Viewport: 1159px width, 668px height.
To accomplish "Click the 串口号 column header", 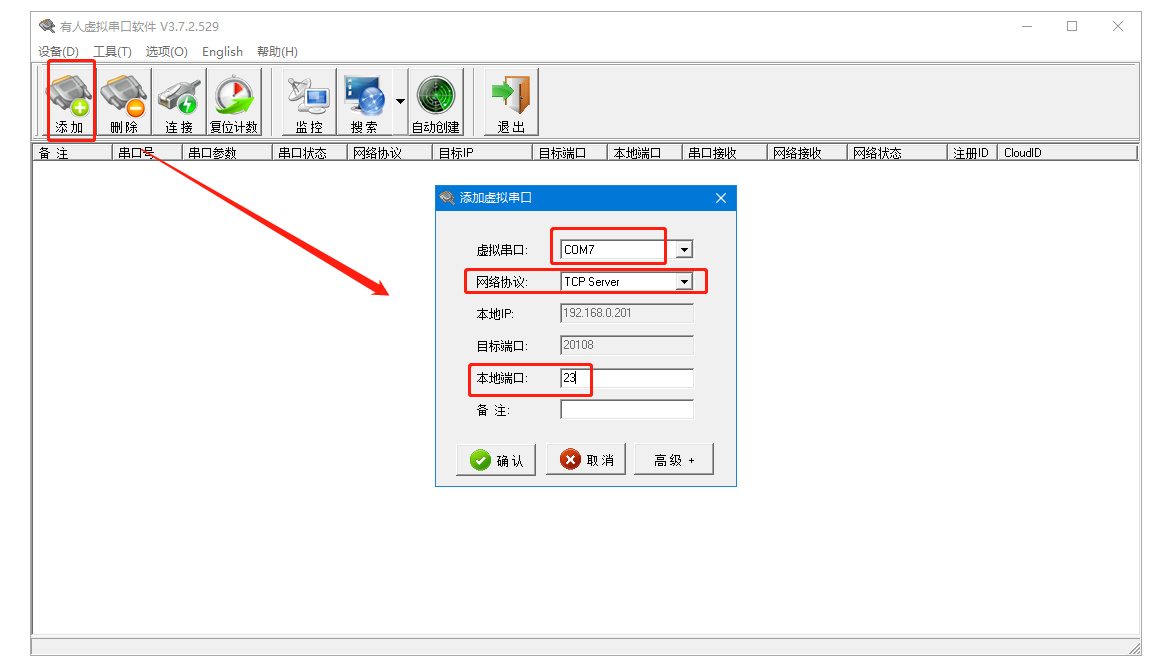I will (x=146, y=153).
